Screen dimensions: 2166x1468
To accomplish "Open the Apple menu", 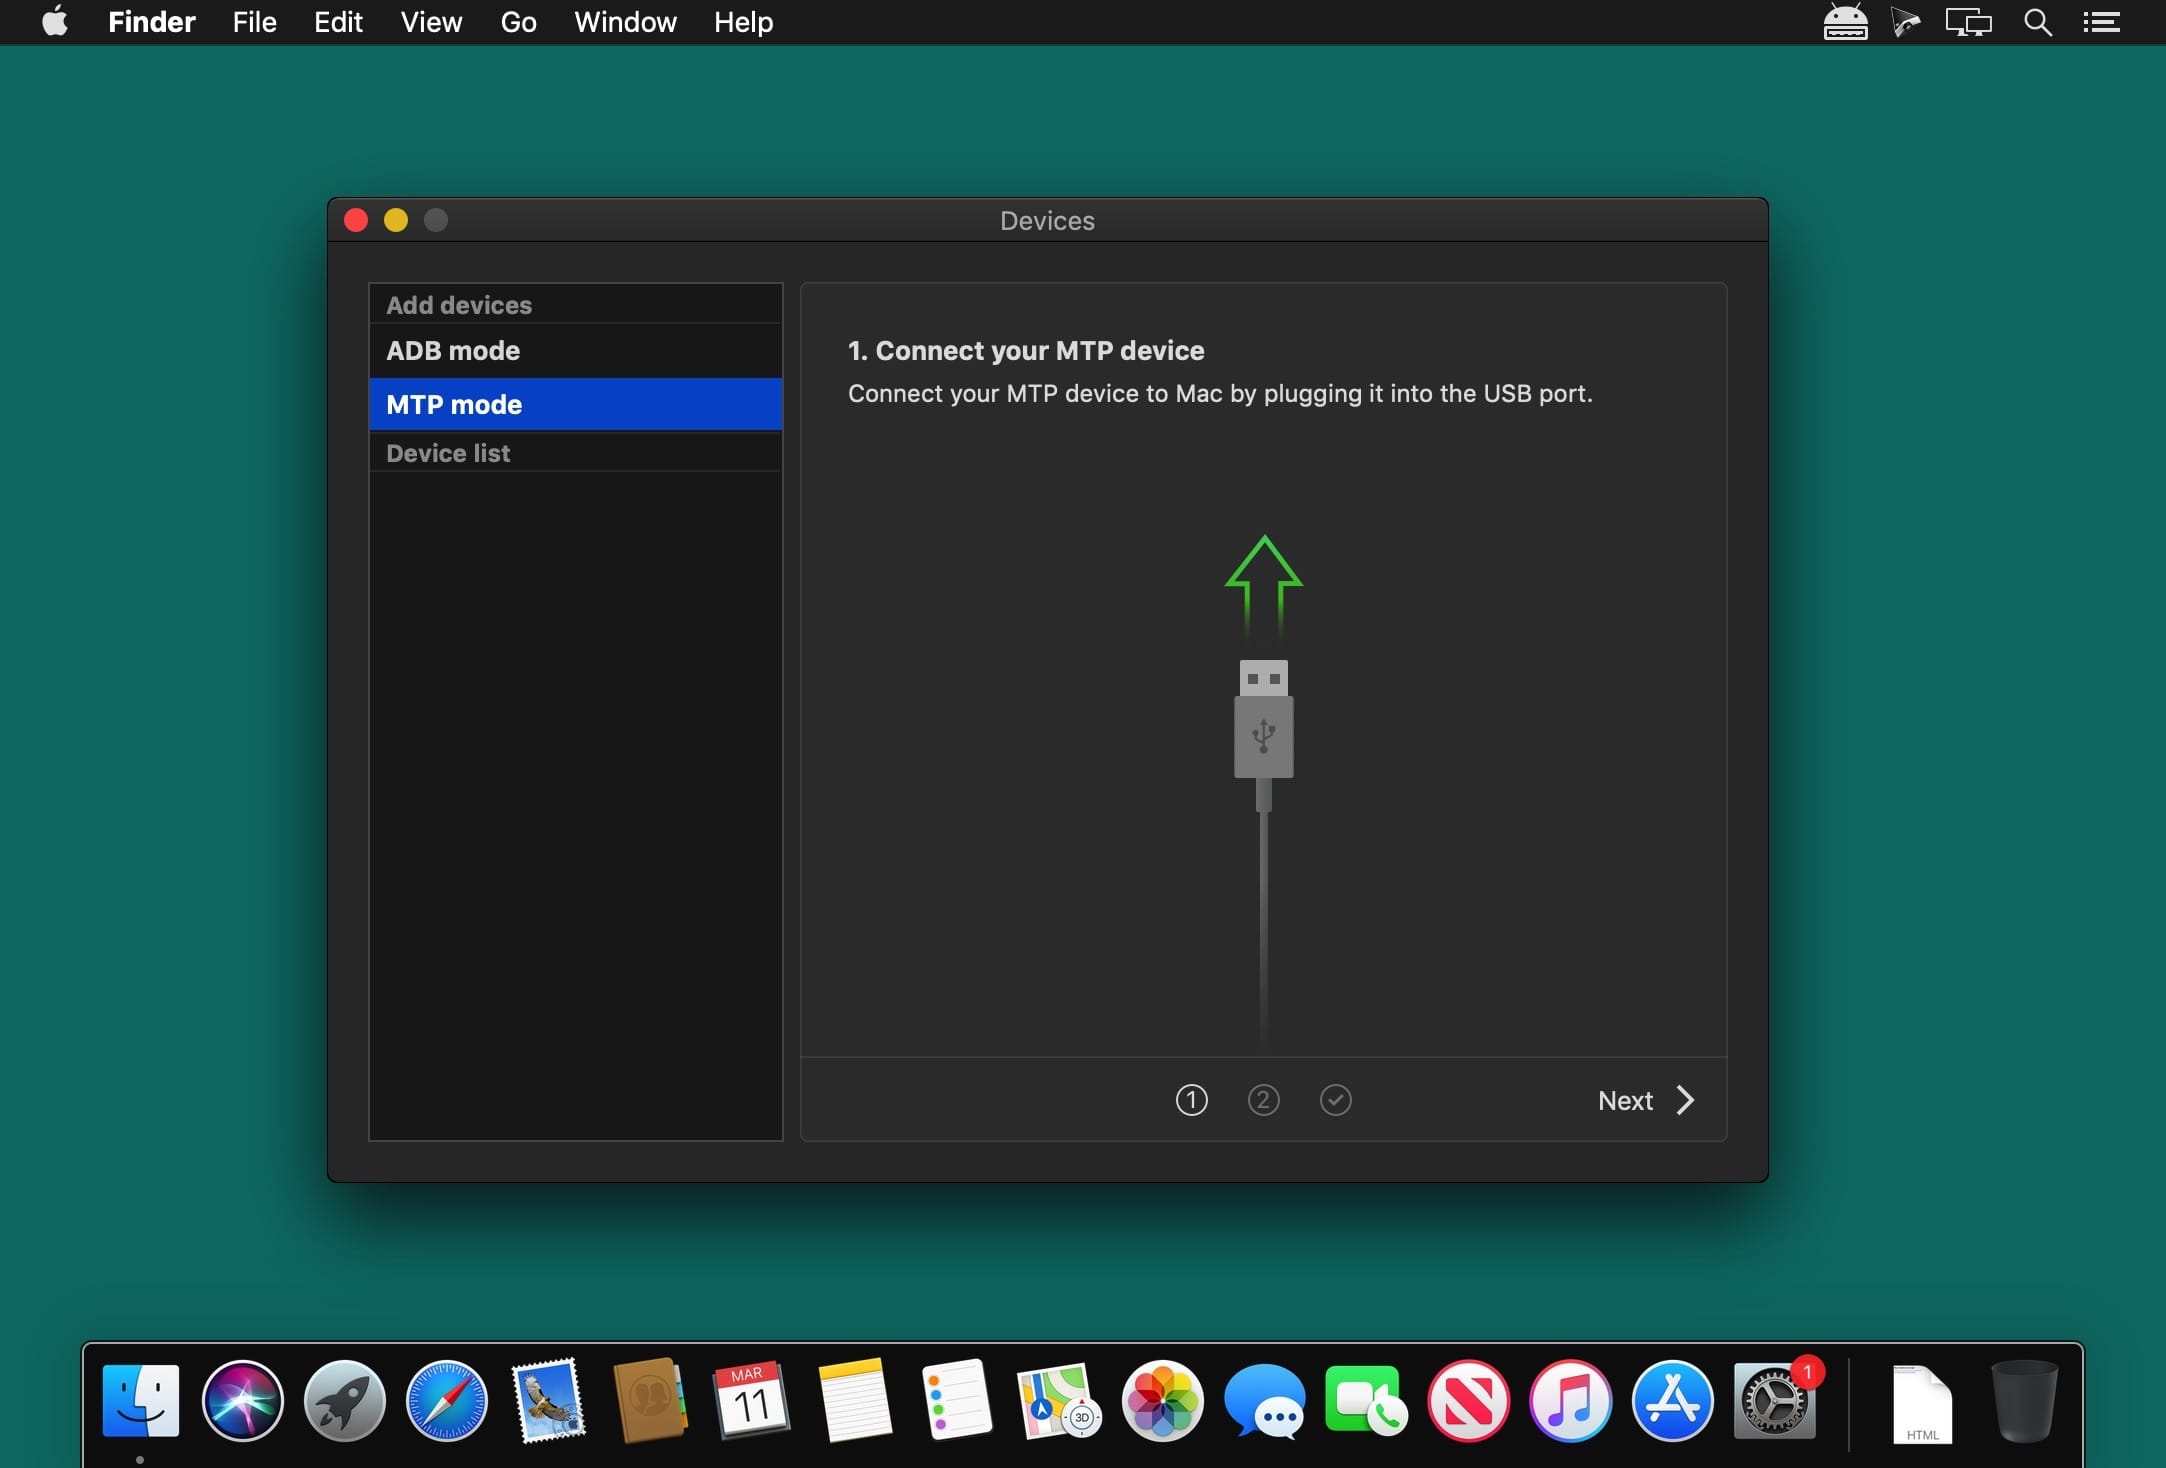I will pyautogui.click(x=56, y=22).
